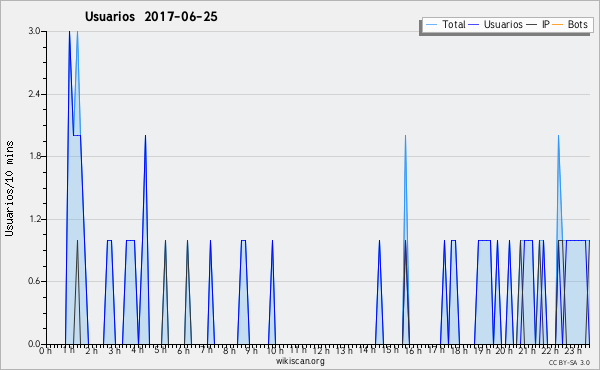Click the Usuarios spike near 10 h
The image size is (600, 370).
tap(272, 241)
